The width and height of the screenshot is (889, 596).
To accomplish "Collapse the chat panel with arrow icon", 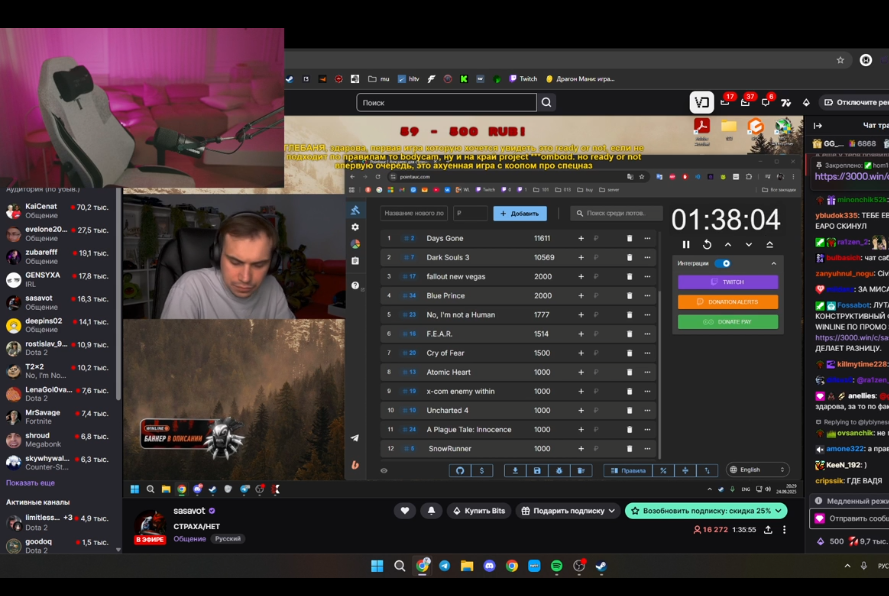I will [818, 125].
